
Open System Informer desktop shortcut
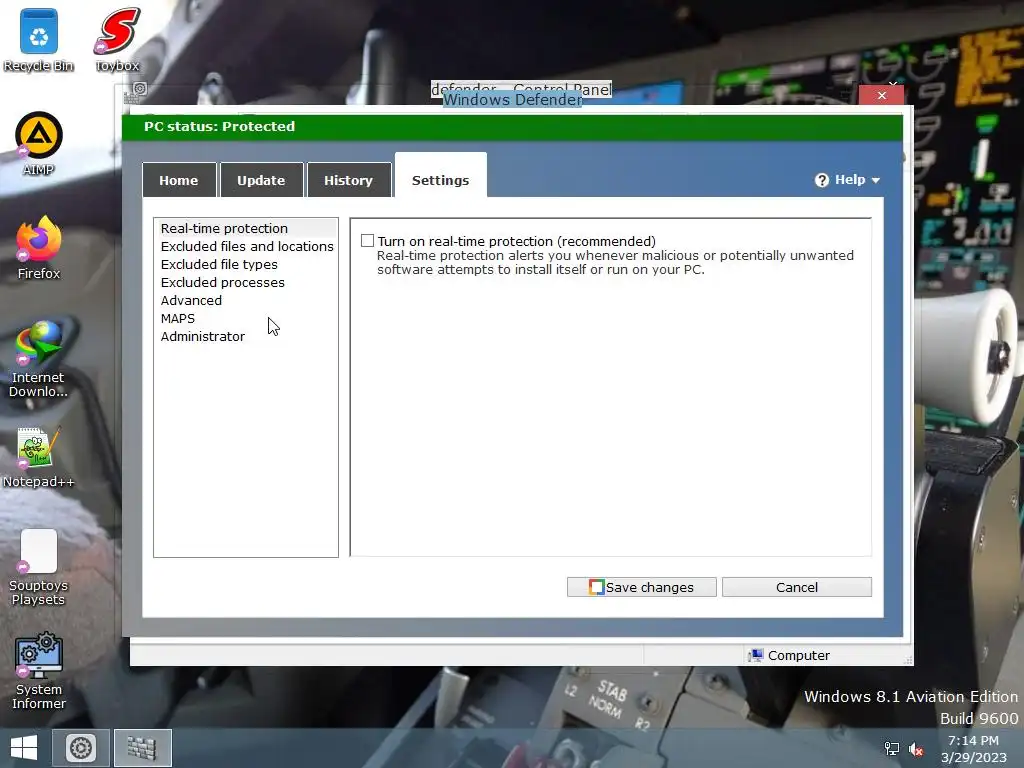(39, 671)
